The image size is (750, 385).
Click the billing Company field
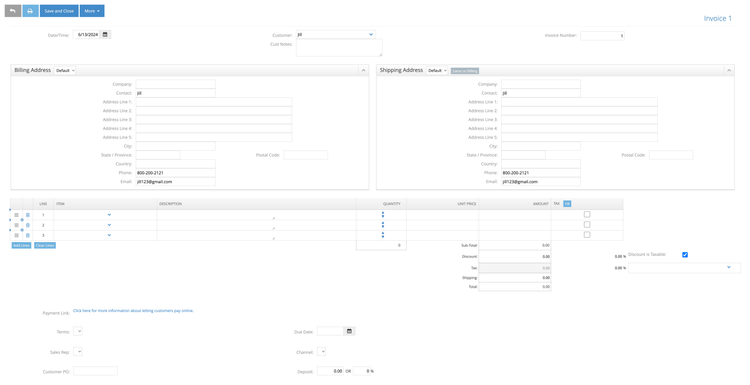176,84
